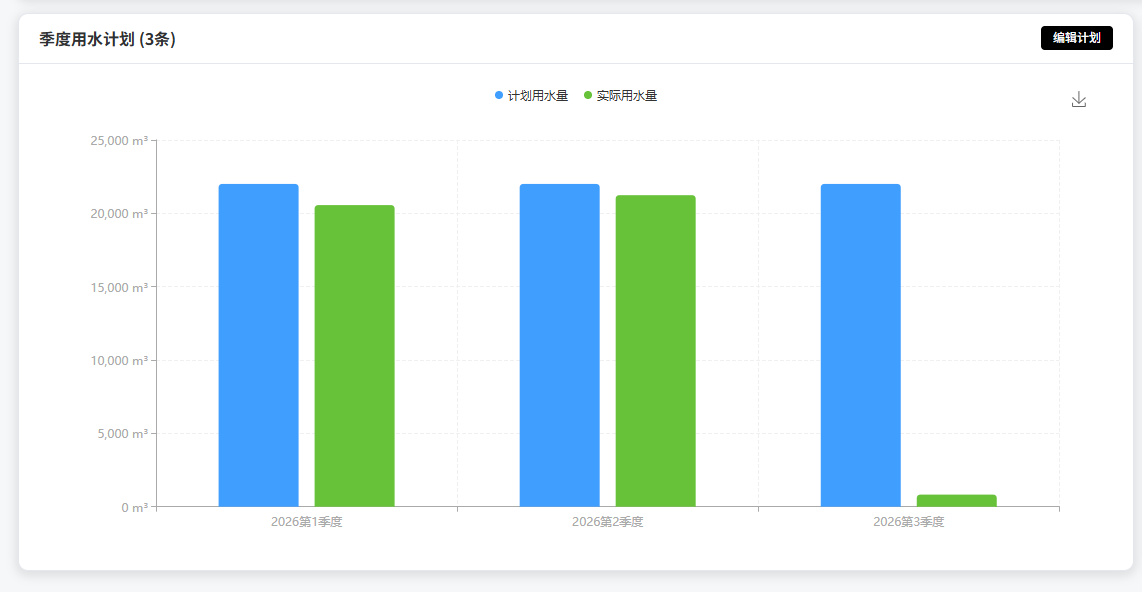Select blue planned bar for 2026第3季度
Screen dimensions: 1142x592
(861, 345)
